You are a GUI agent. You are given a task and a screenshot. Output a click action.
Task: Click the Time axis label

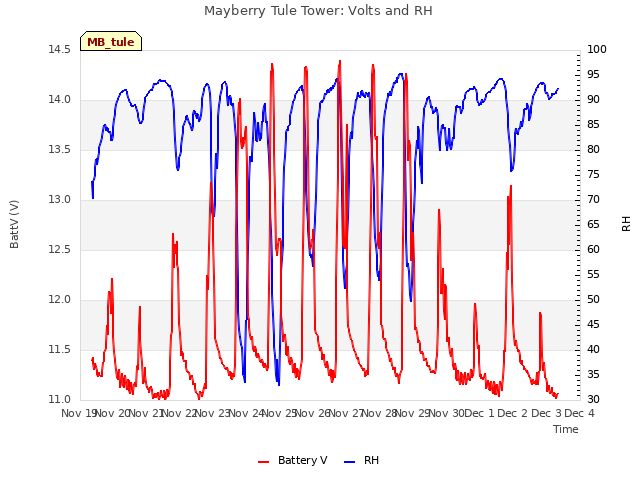pyautogui.click(x=566, y=429)
